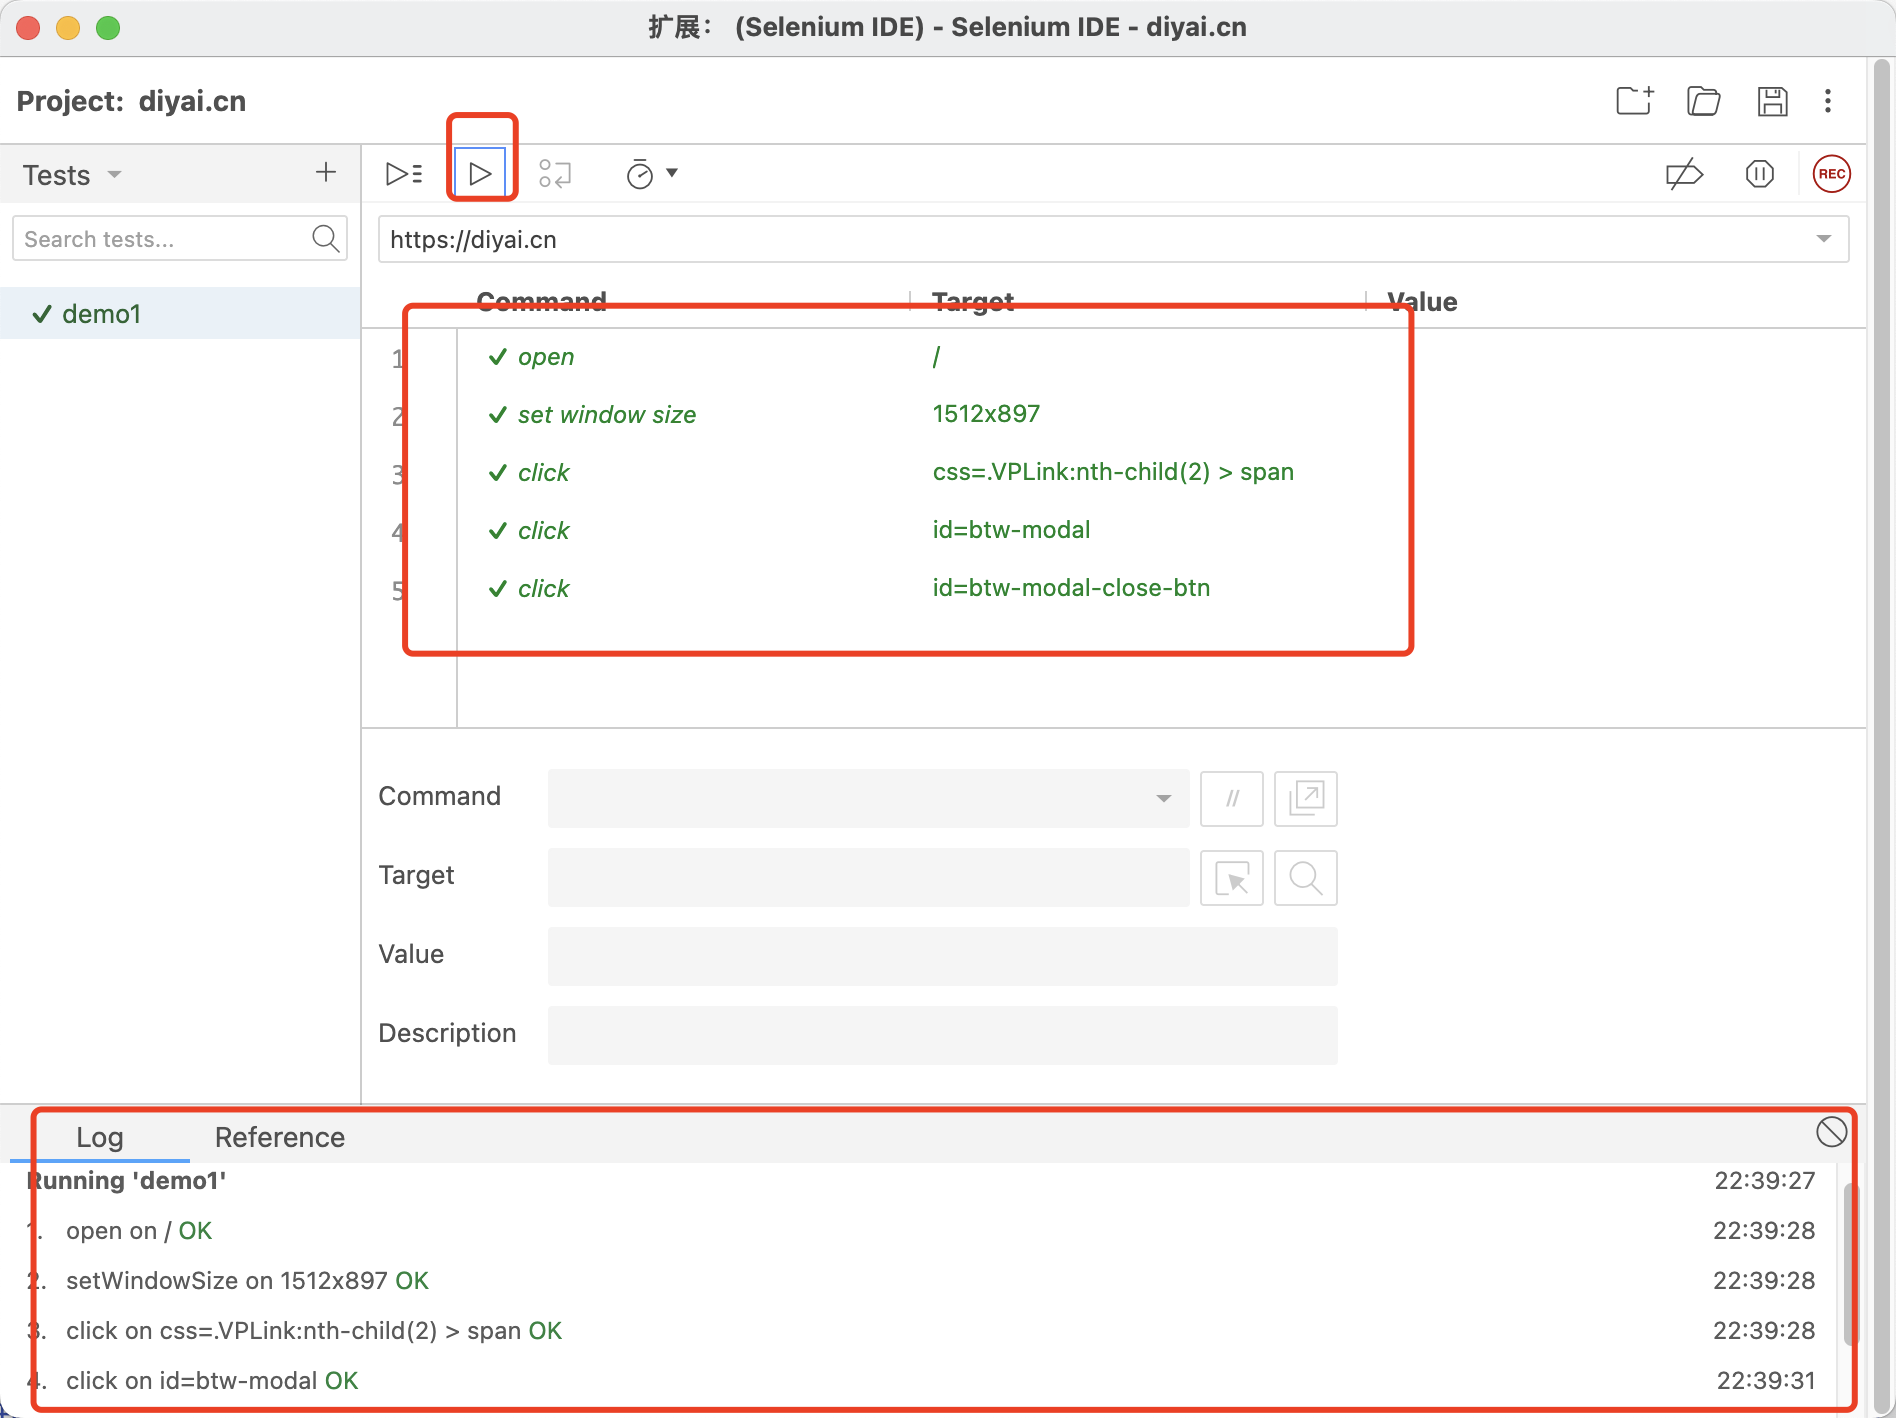Select the demo1 test
1896x1418 pixels.
[x=101, y=314]
